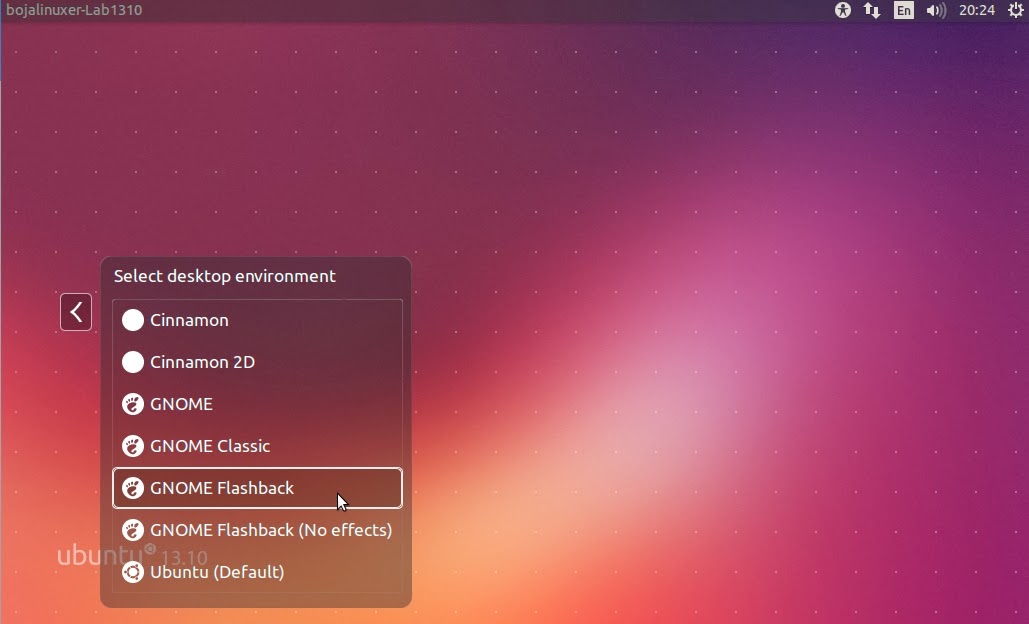Choose GNOME Flashback (No effects)
This screenshot has height=624, width=1029.
(257, 530)
